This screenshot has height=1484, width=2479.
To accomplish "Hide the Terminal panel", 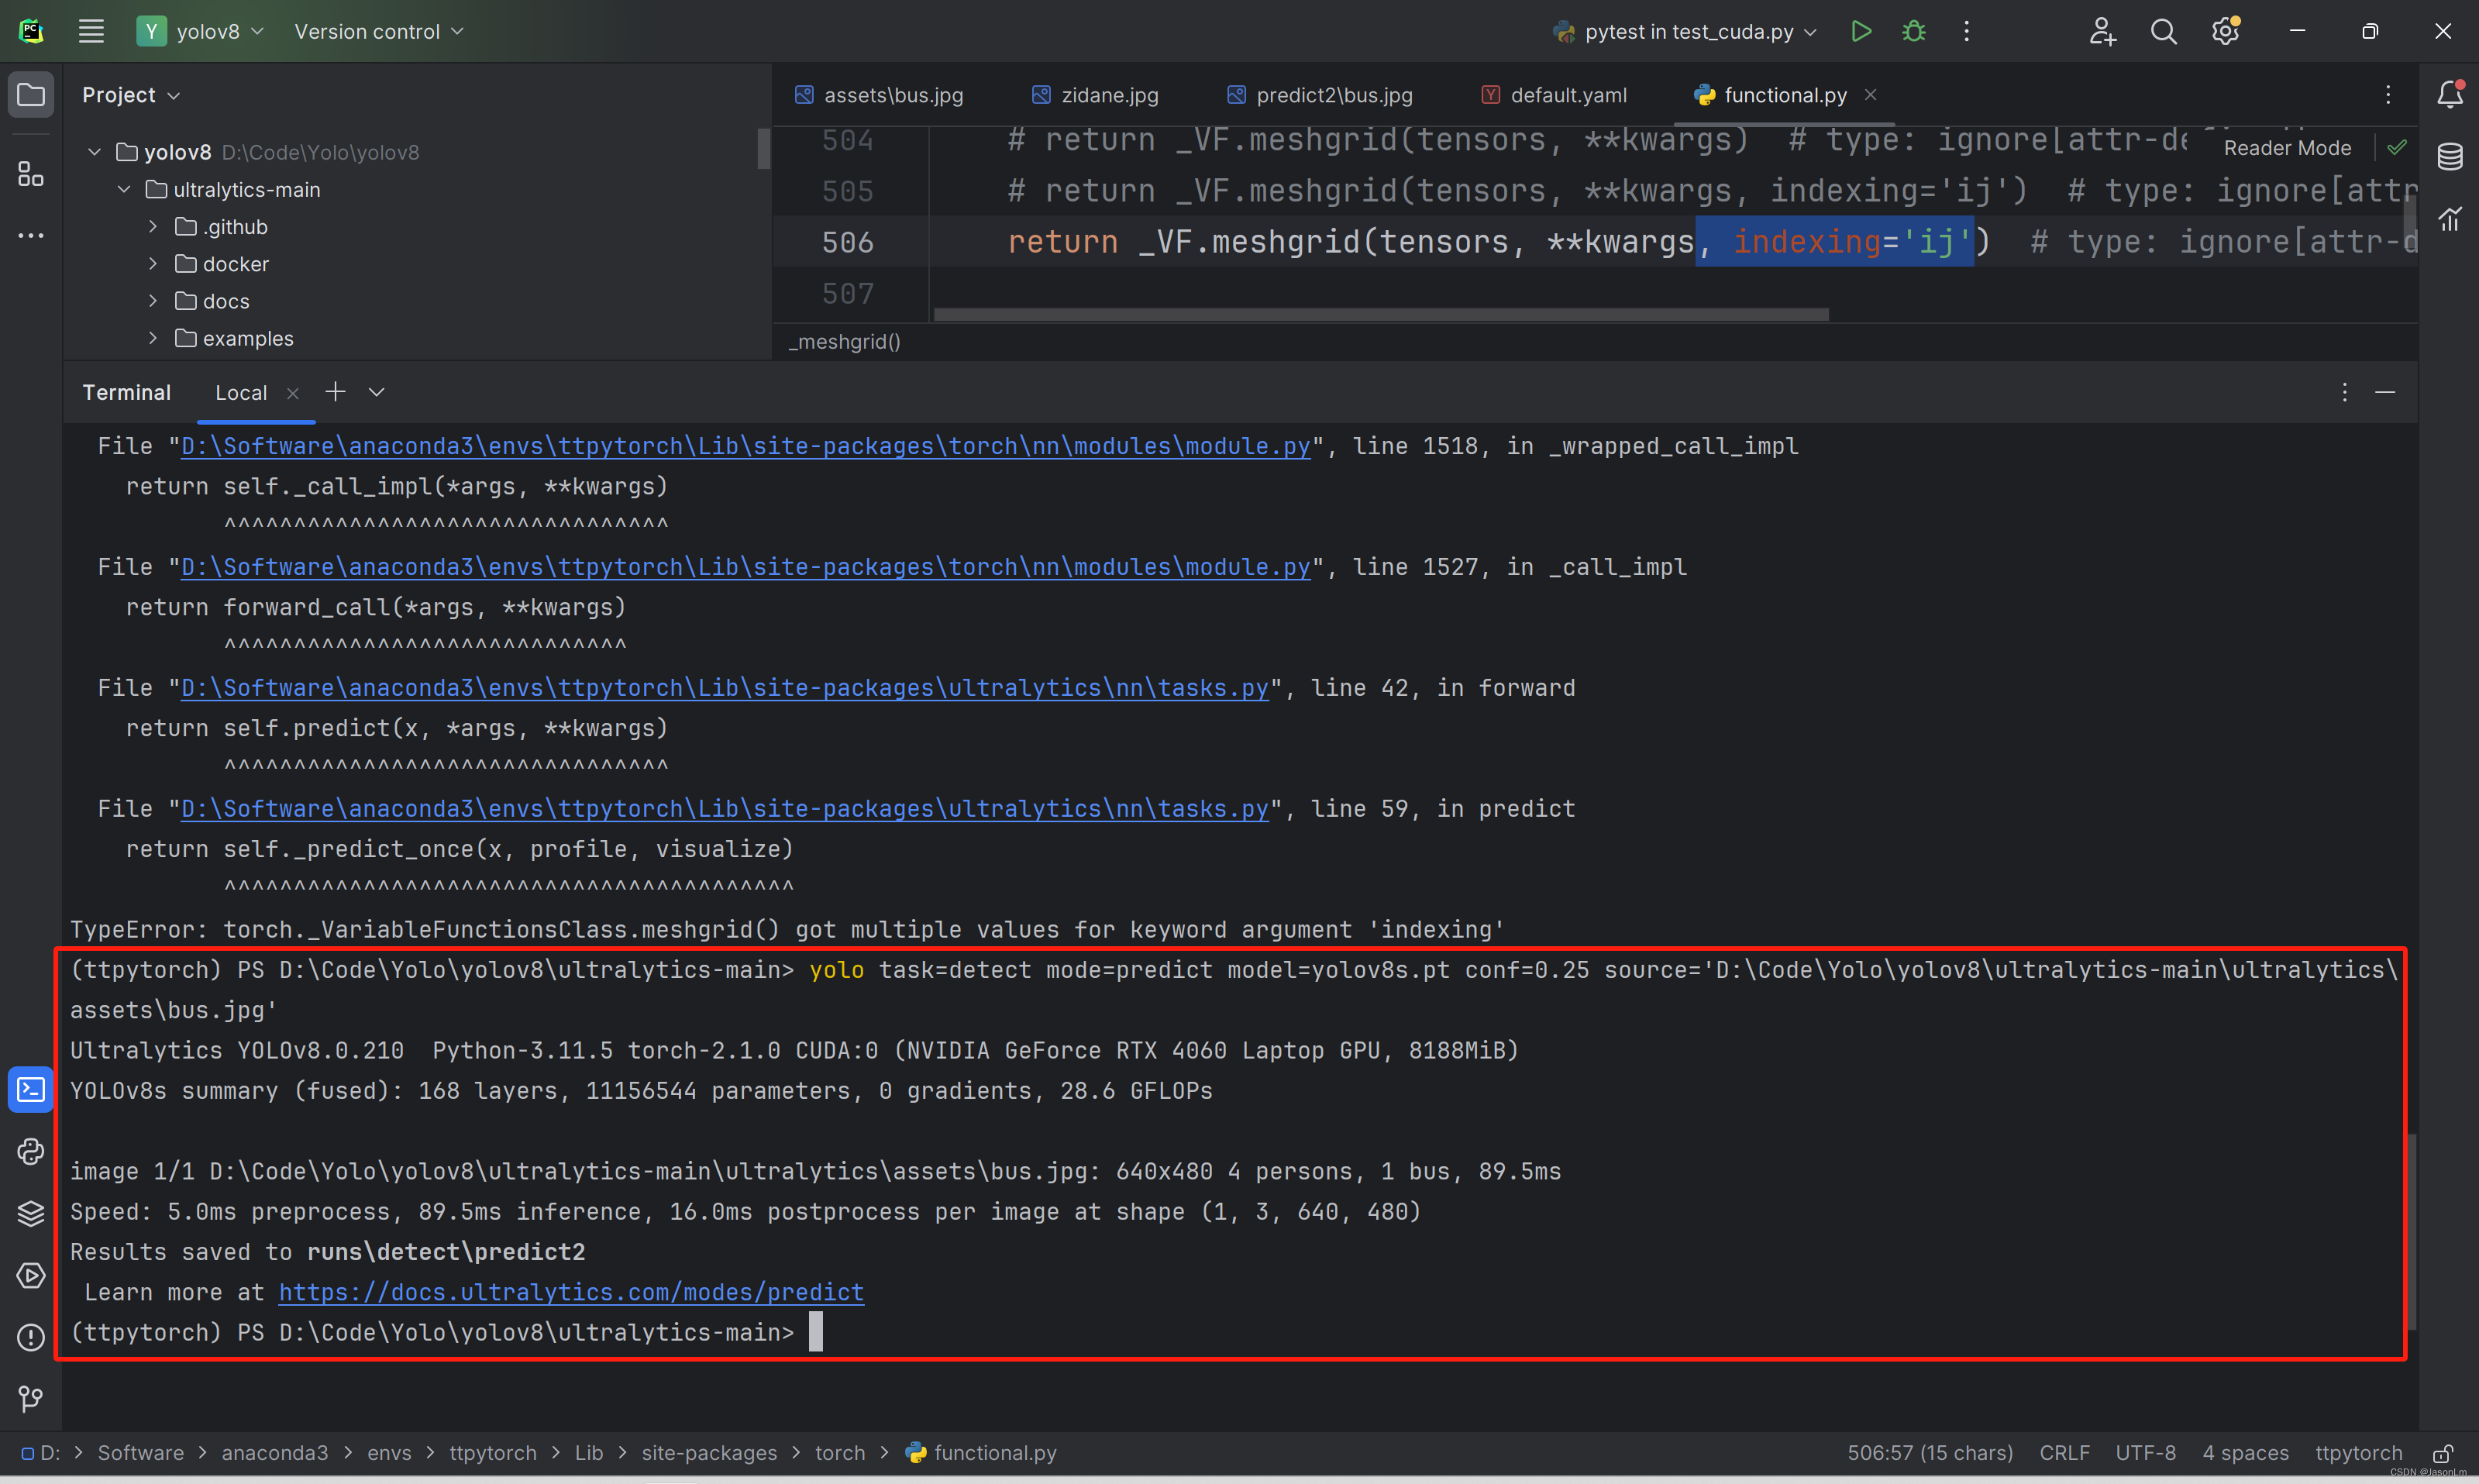I will tap(2385, 392).
